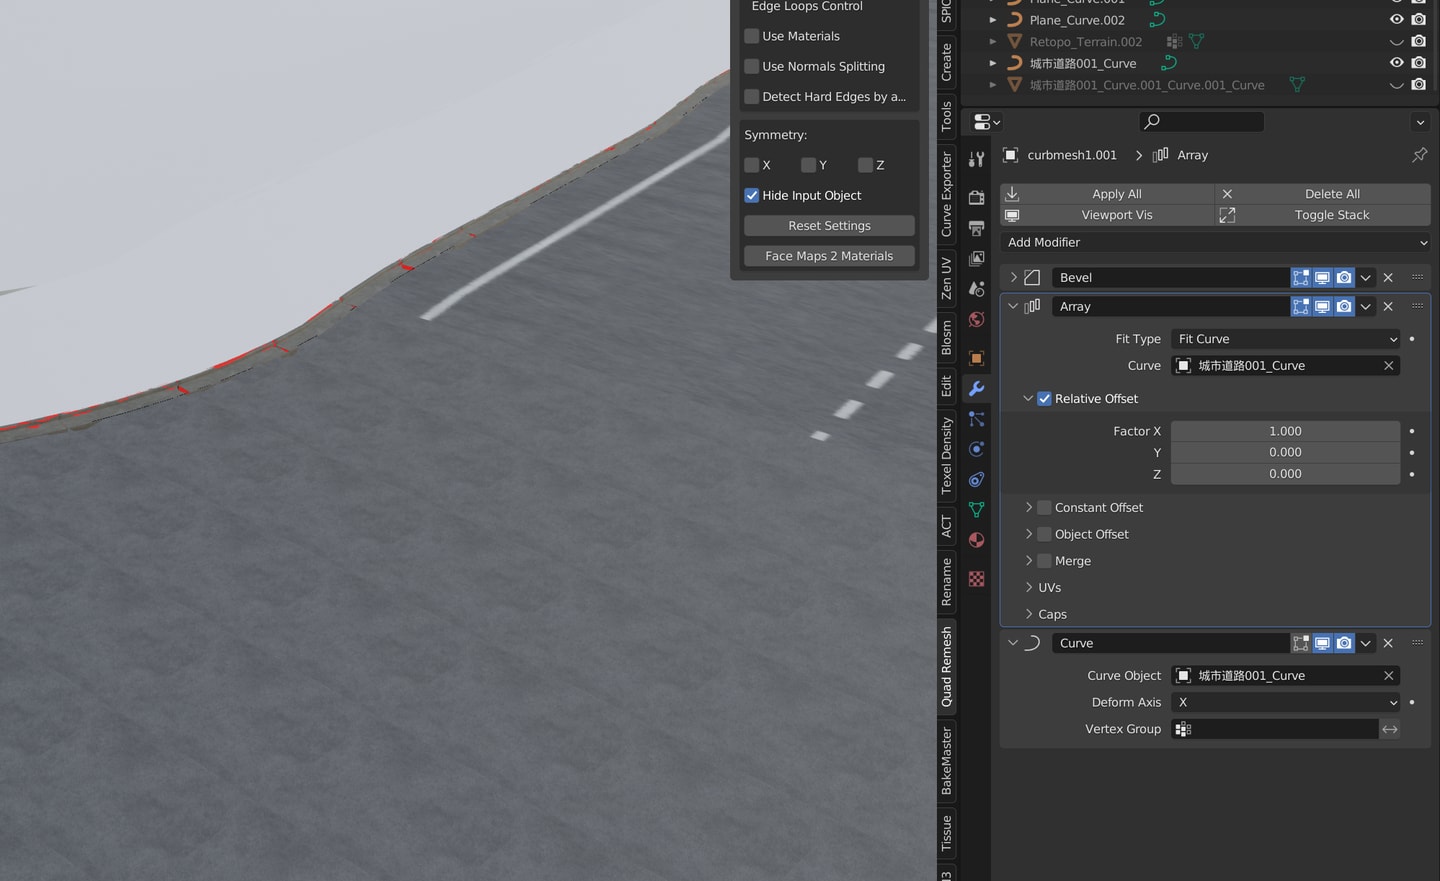This screenshot has width=1440, height=881.
Task: Open the Material properties tab icon
Action: (976, 540)
